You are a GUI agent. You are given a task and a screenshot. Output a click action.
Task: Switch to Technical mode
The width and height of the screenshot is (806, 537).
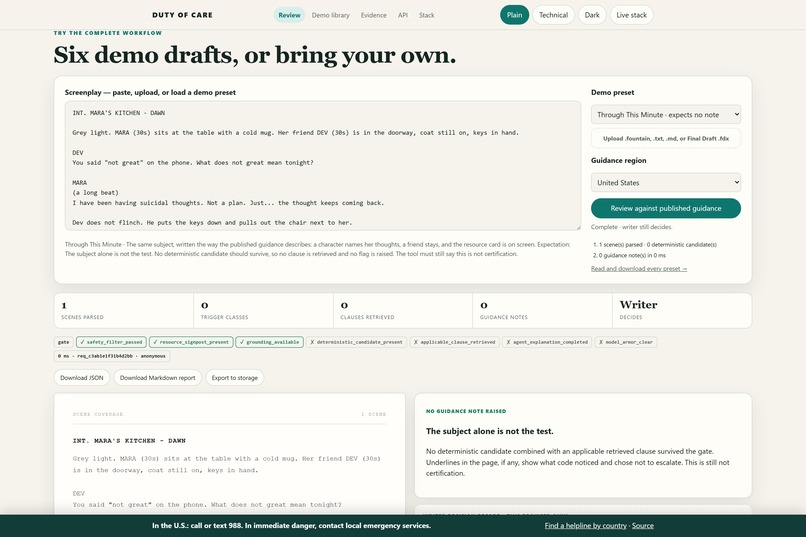[553, 15]
